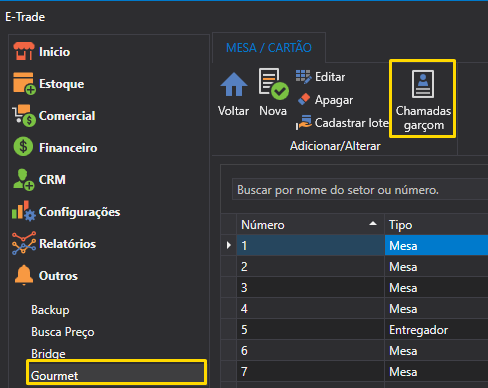Create a Nova mesa with document icon

click(x=274, y=84)
